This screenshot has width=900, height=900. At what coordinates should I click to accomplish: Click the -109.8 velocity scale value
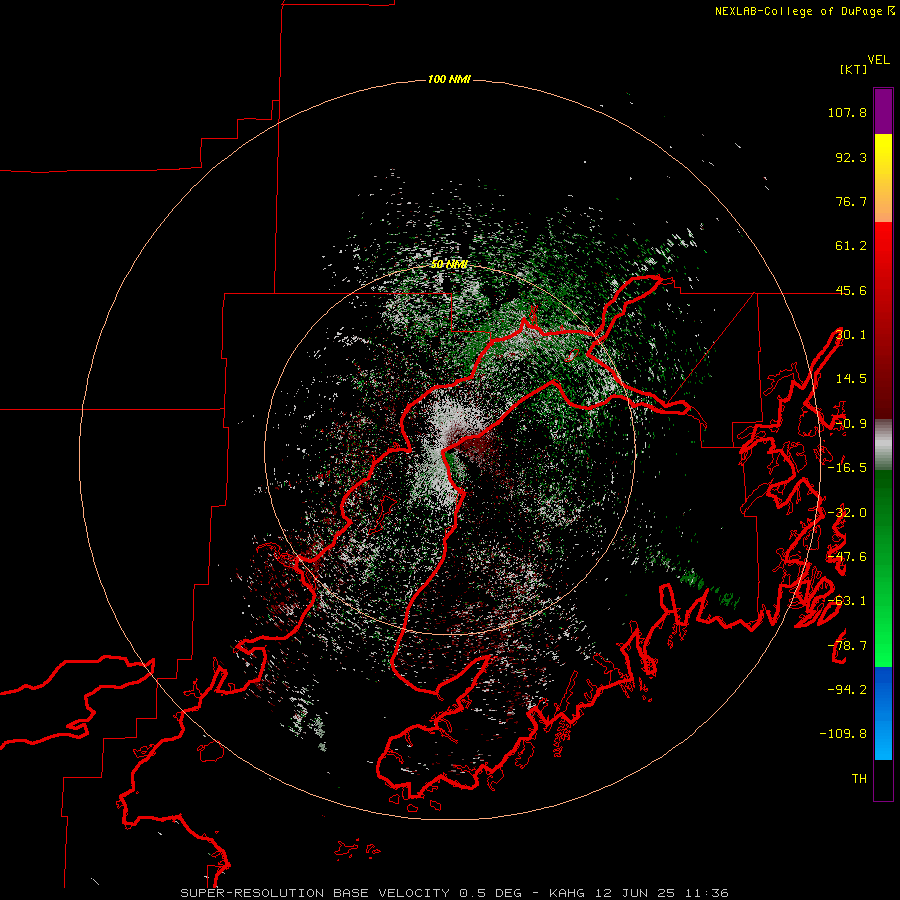point(843,734)
